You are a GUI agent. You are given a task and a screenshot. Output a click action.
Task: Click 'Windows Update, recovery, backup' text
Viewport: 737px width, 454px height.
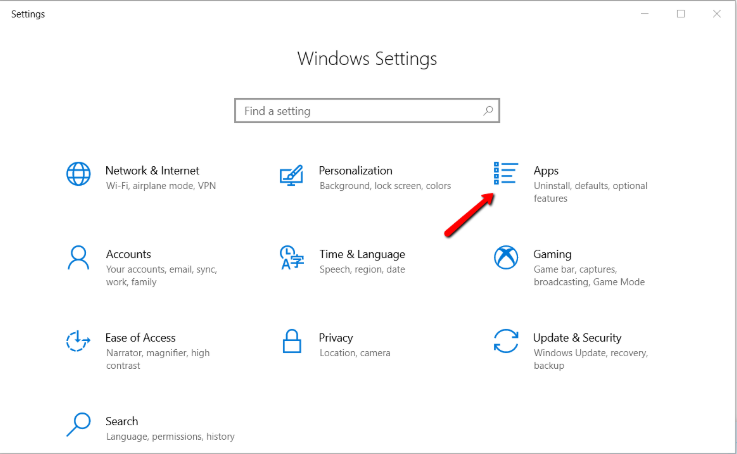coord(590,359)
